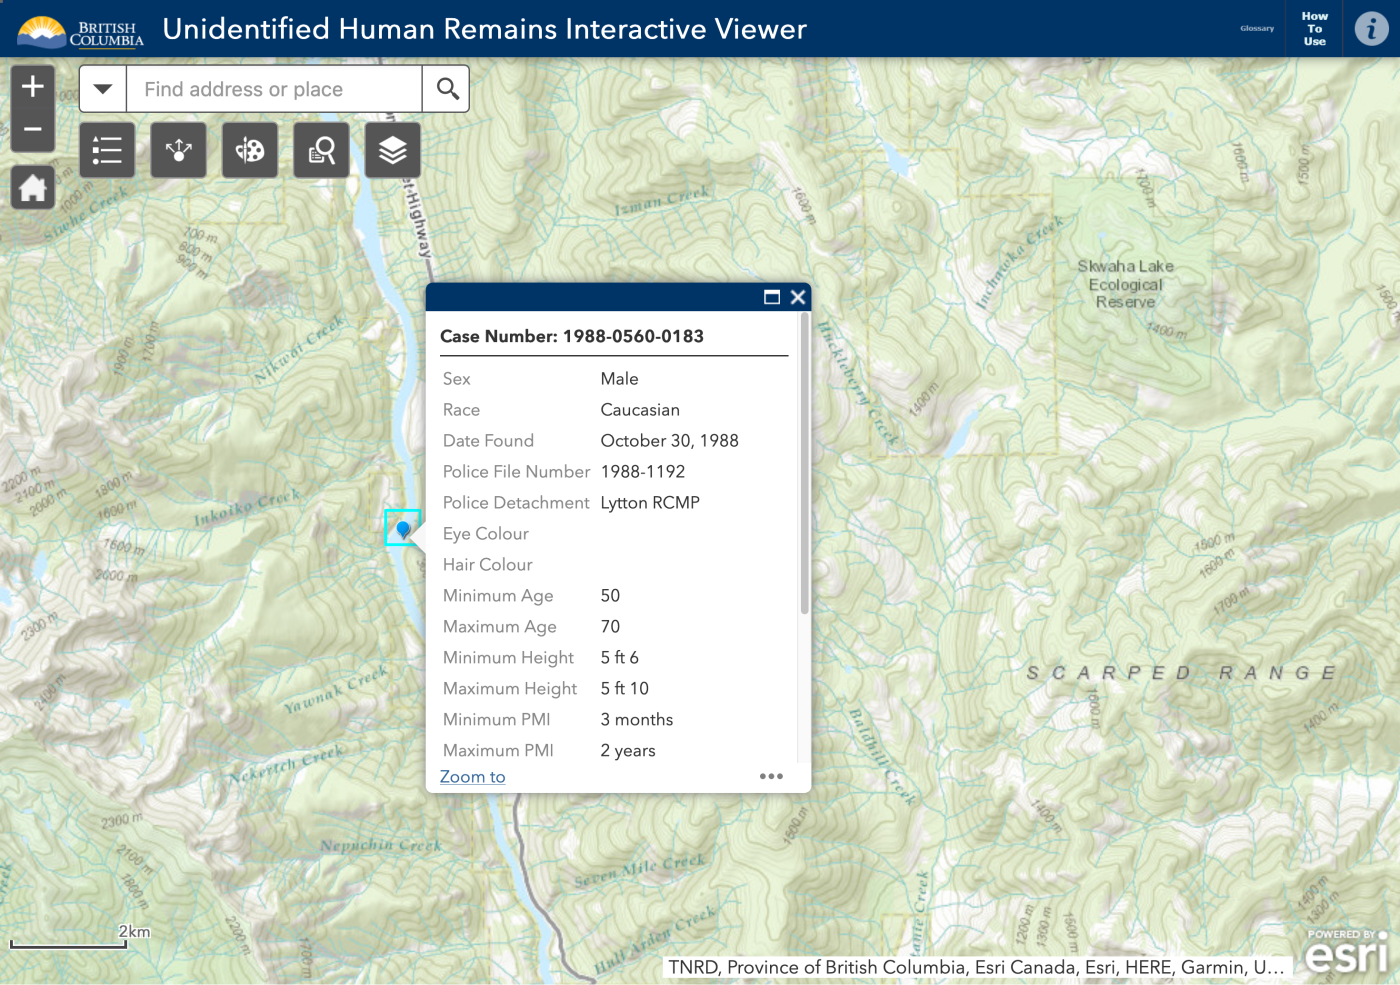Click the Zoom to link in popup
Screen dimensions: 1400x985
[x=472, y=776]
